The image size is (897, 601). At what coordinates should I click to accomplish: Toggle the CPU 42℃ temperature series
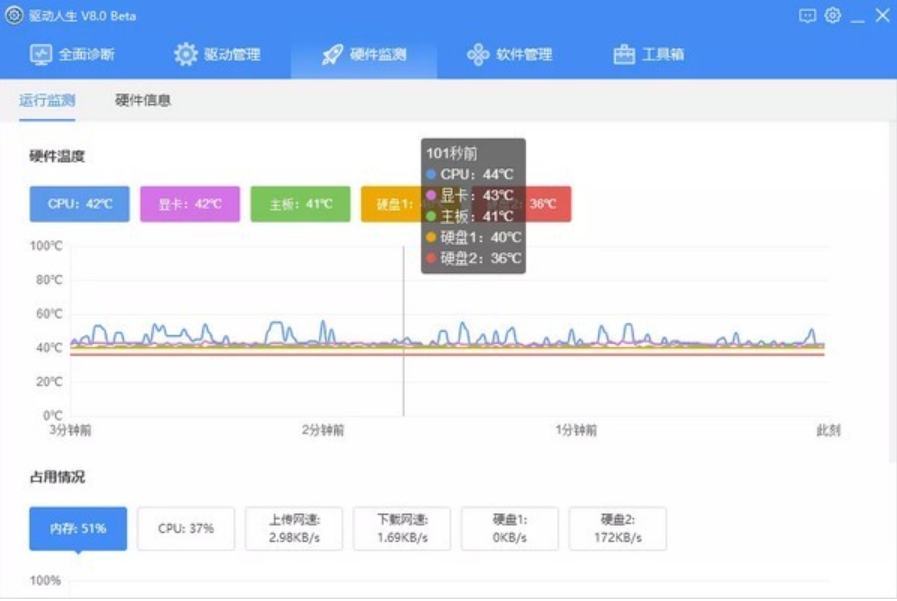[79, 204]
